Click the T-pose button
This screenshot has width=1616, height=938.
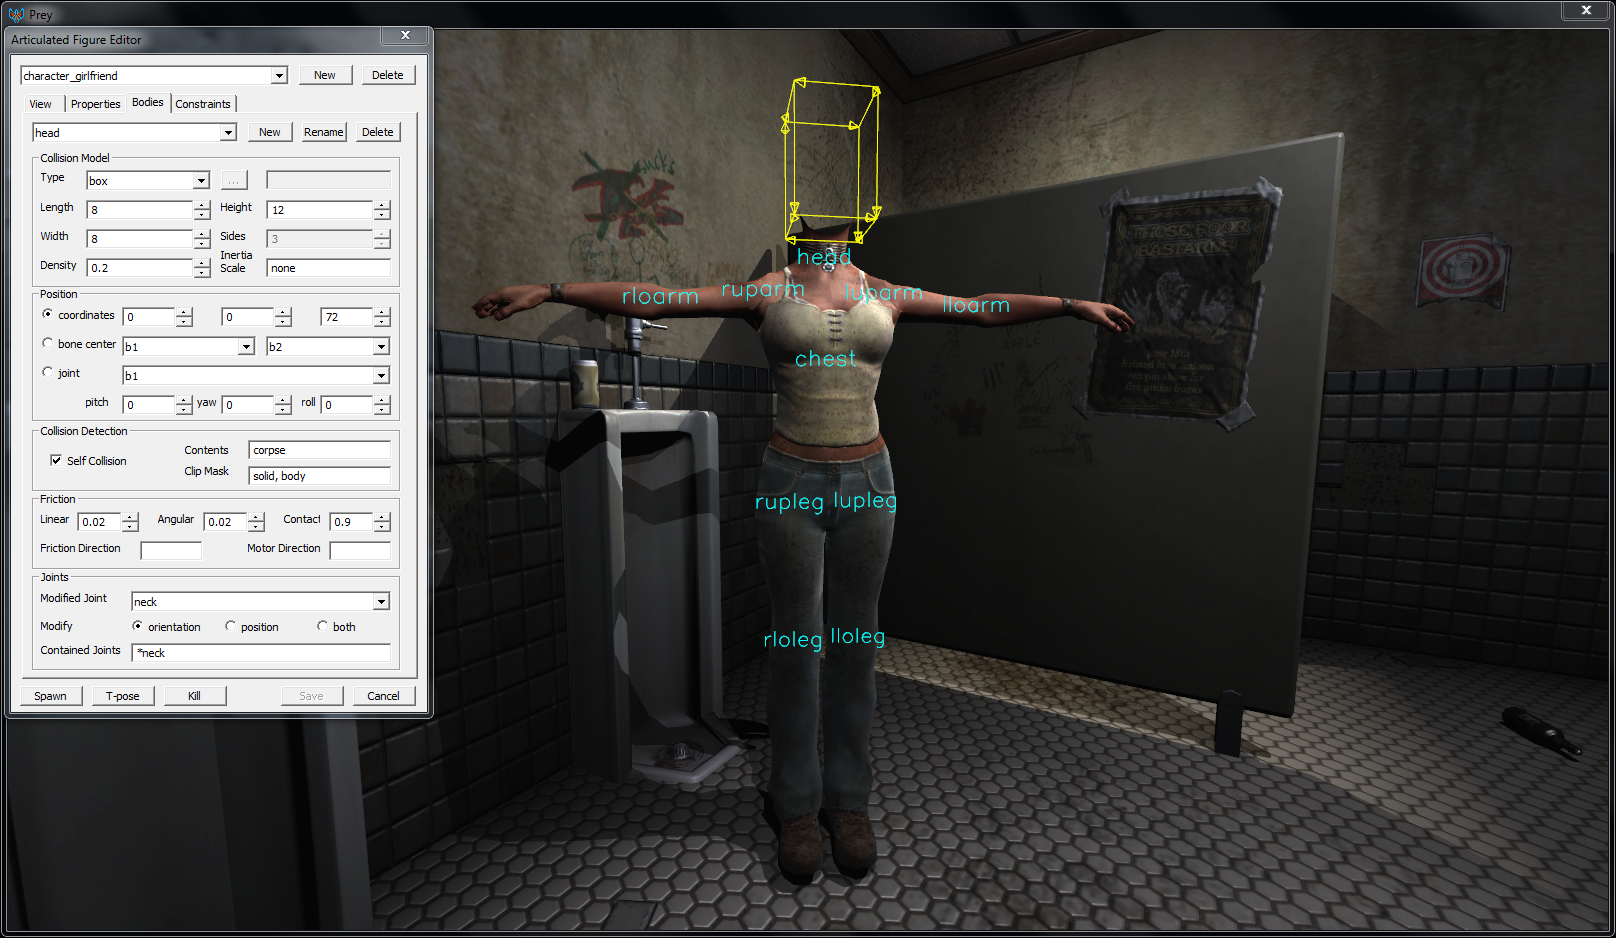click(123, 696)
